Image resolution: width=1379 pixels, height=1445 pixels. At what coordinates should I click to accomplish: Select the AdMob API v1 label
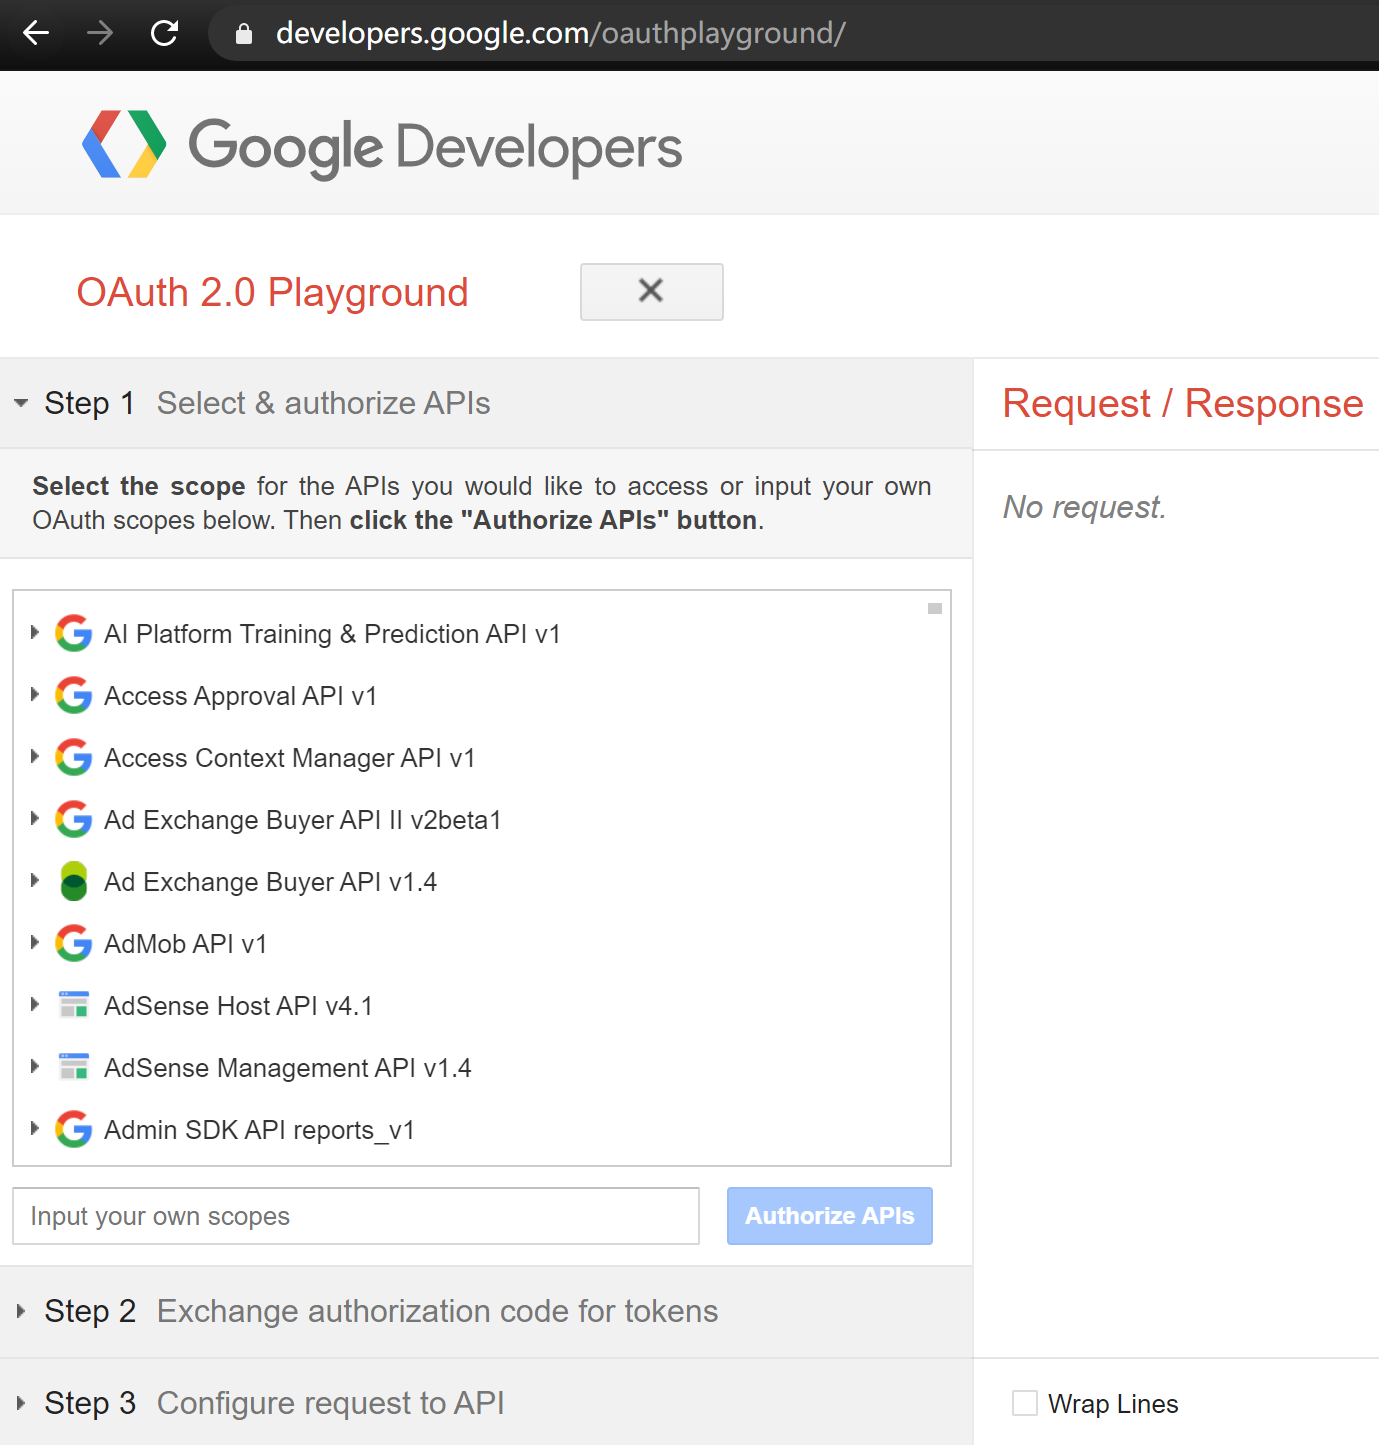click(185, 944)
